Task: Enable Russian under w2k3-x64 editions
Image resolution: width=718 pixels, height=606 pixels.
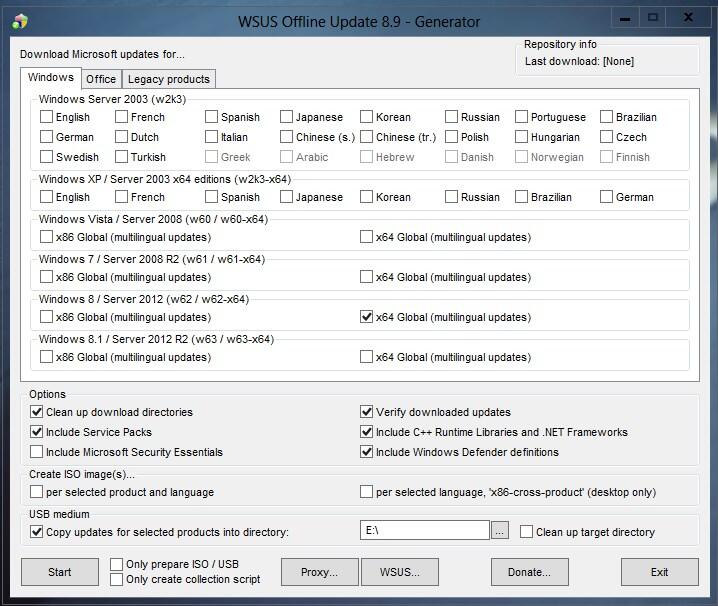Action: tap(451, 197)
